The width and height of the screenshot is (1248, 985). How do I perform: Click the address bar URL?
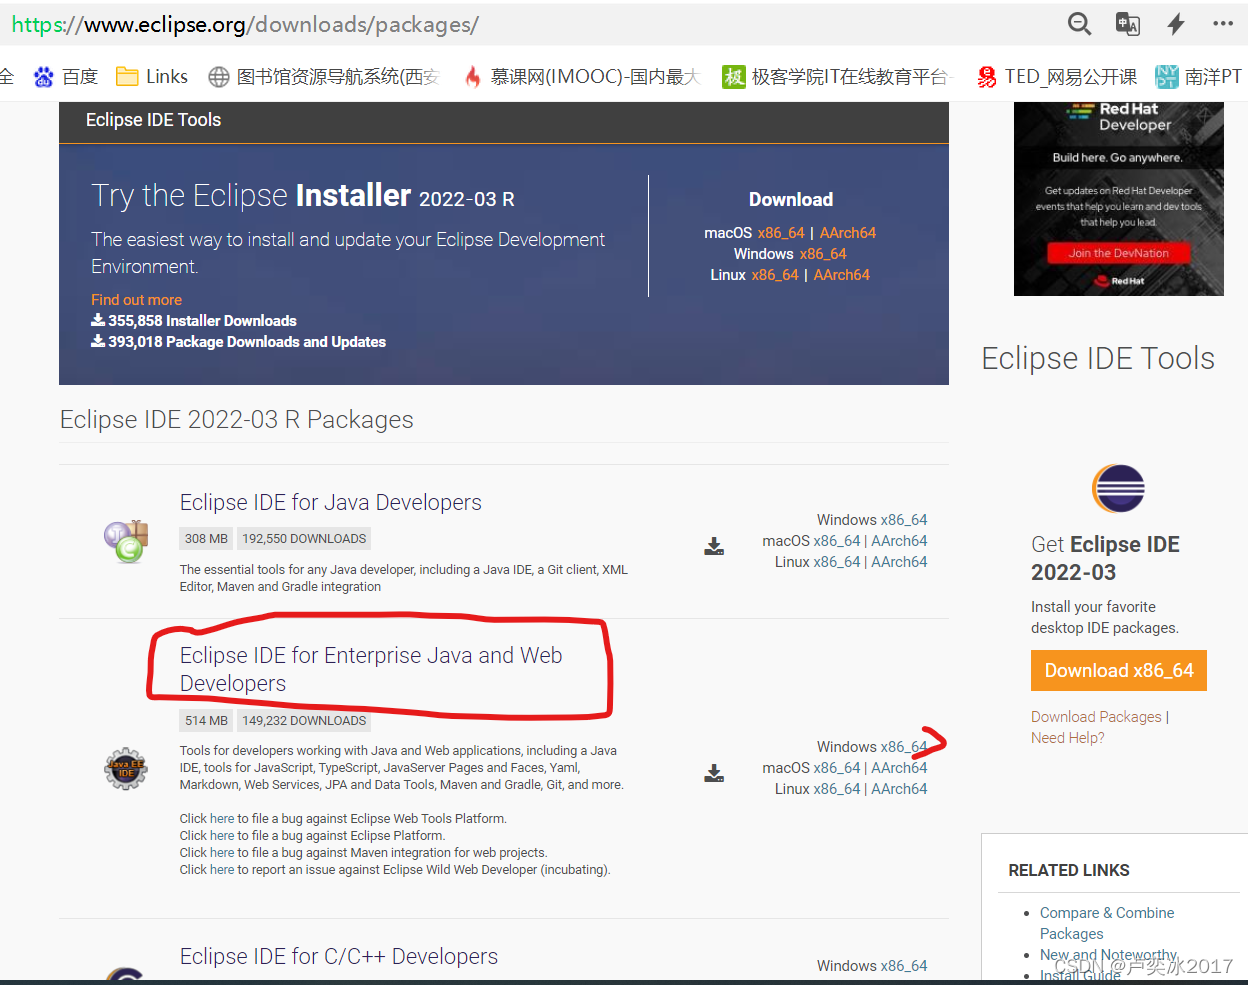pos(245,24)
